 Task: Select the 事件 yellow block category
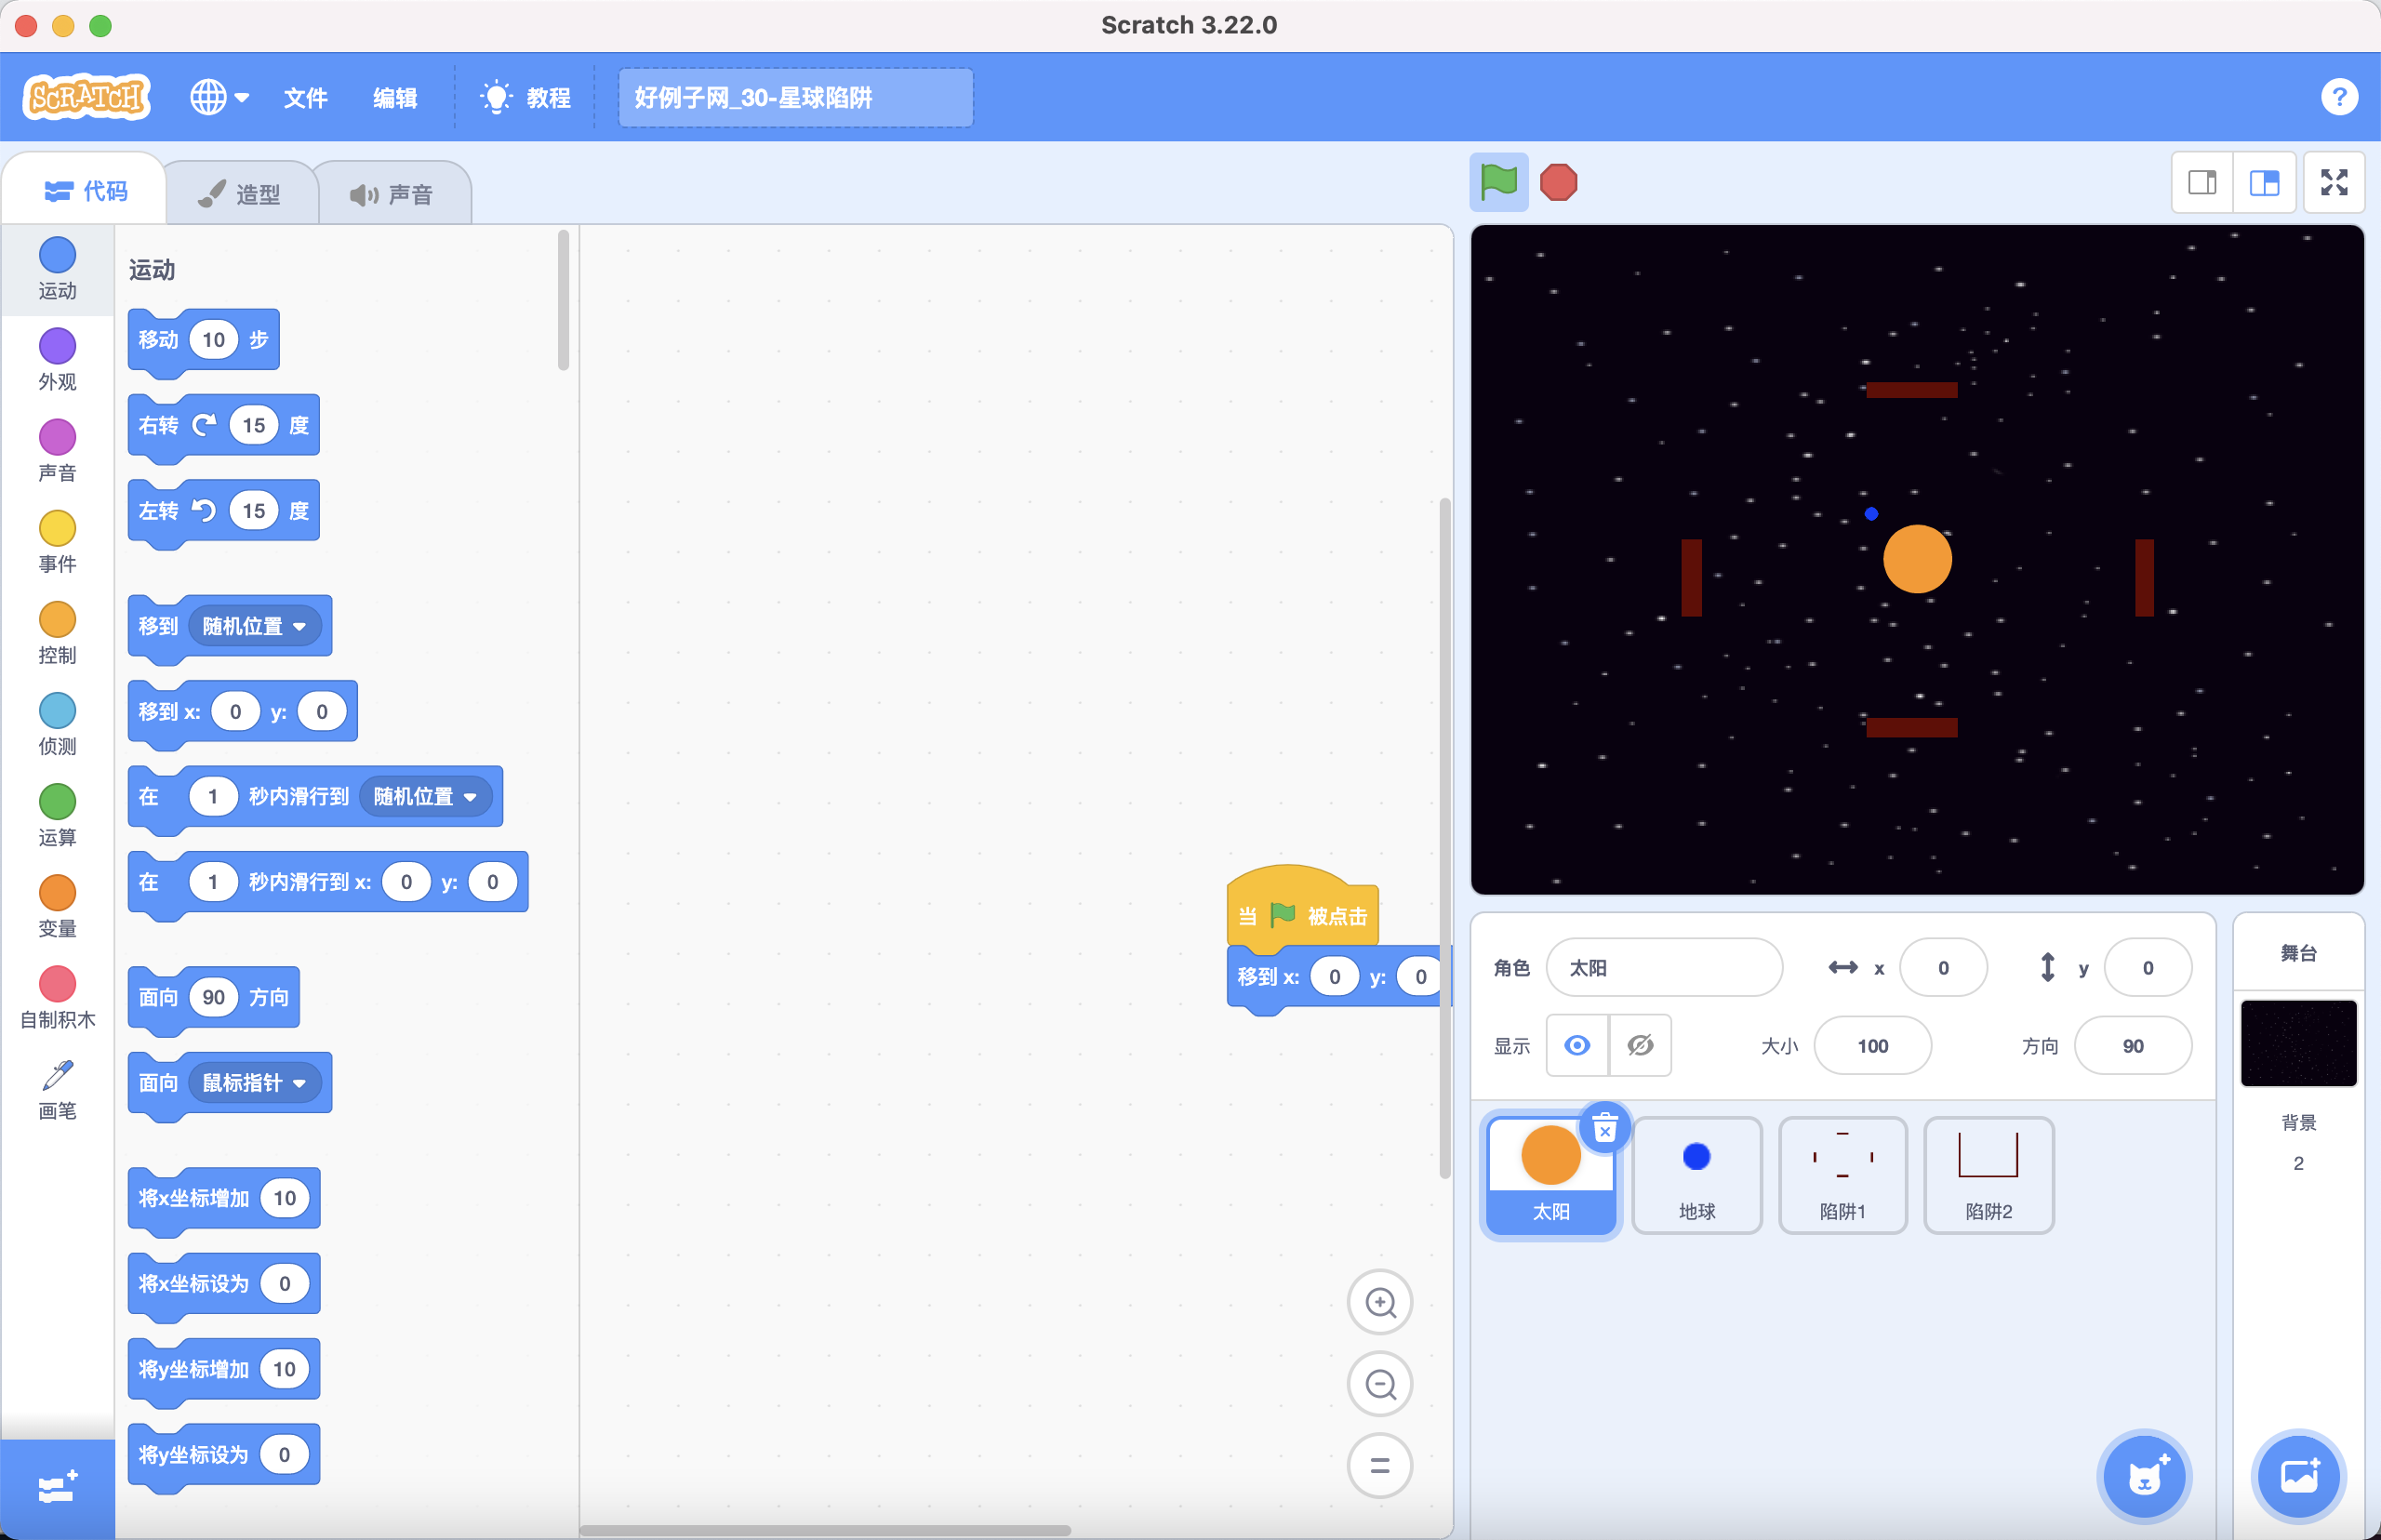tap(57, 542)
